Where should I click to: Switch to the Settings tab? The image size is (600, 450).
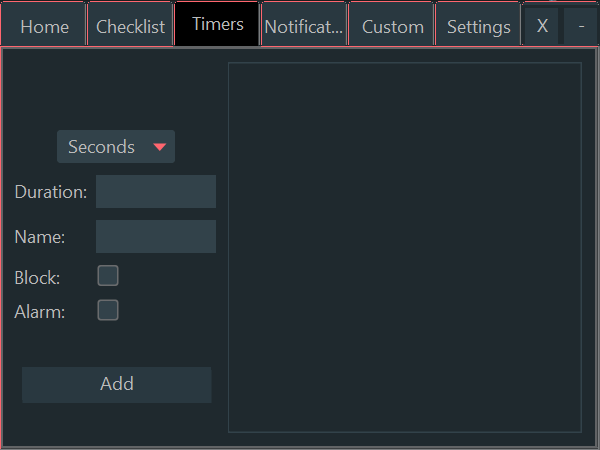click(478, 27)
